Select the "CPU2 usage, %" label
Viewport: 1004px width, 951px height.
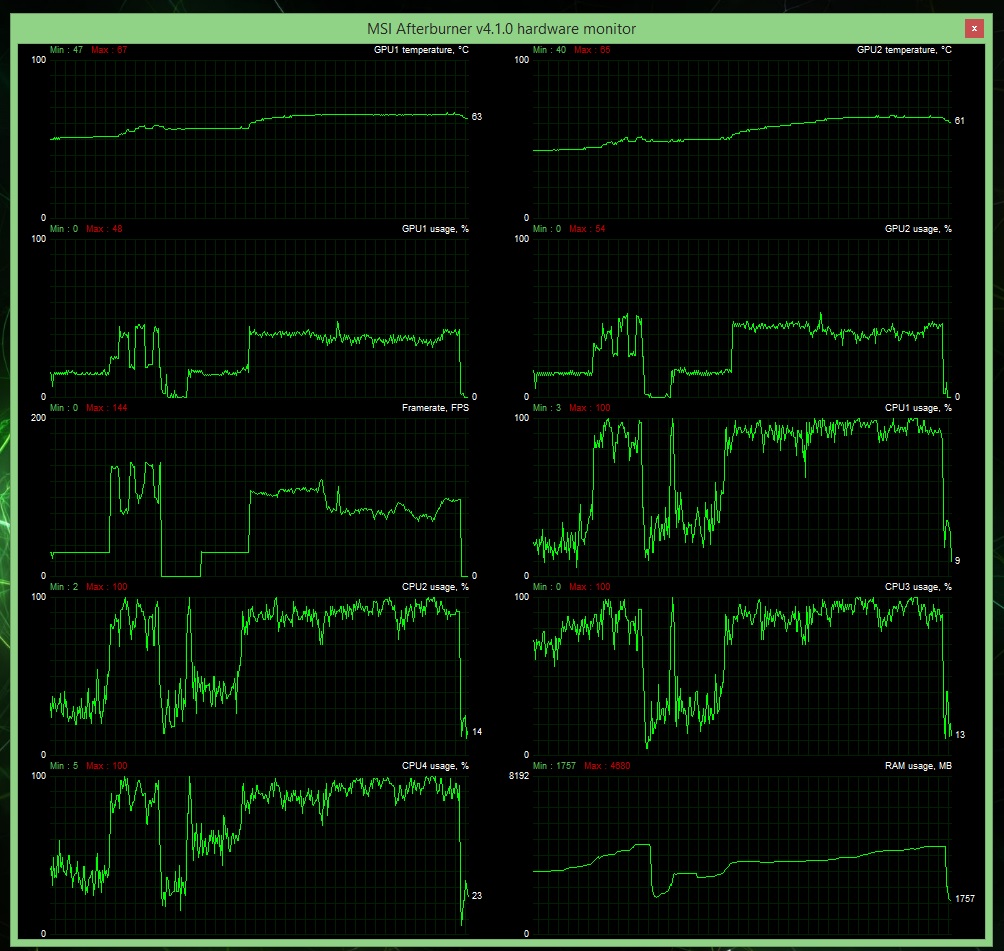click(435, 587)
